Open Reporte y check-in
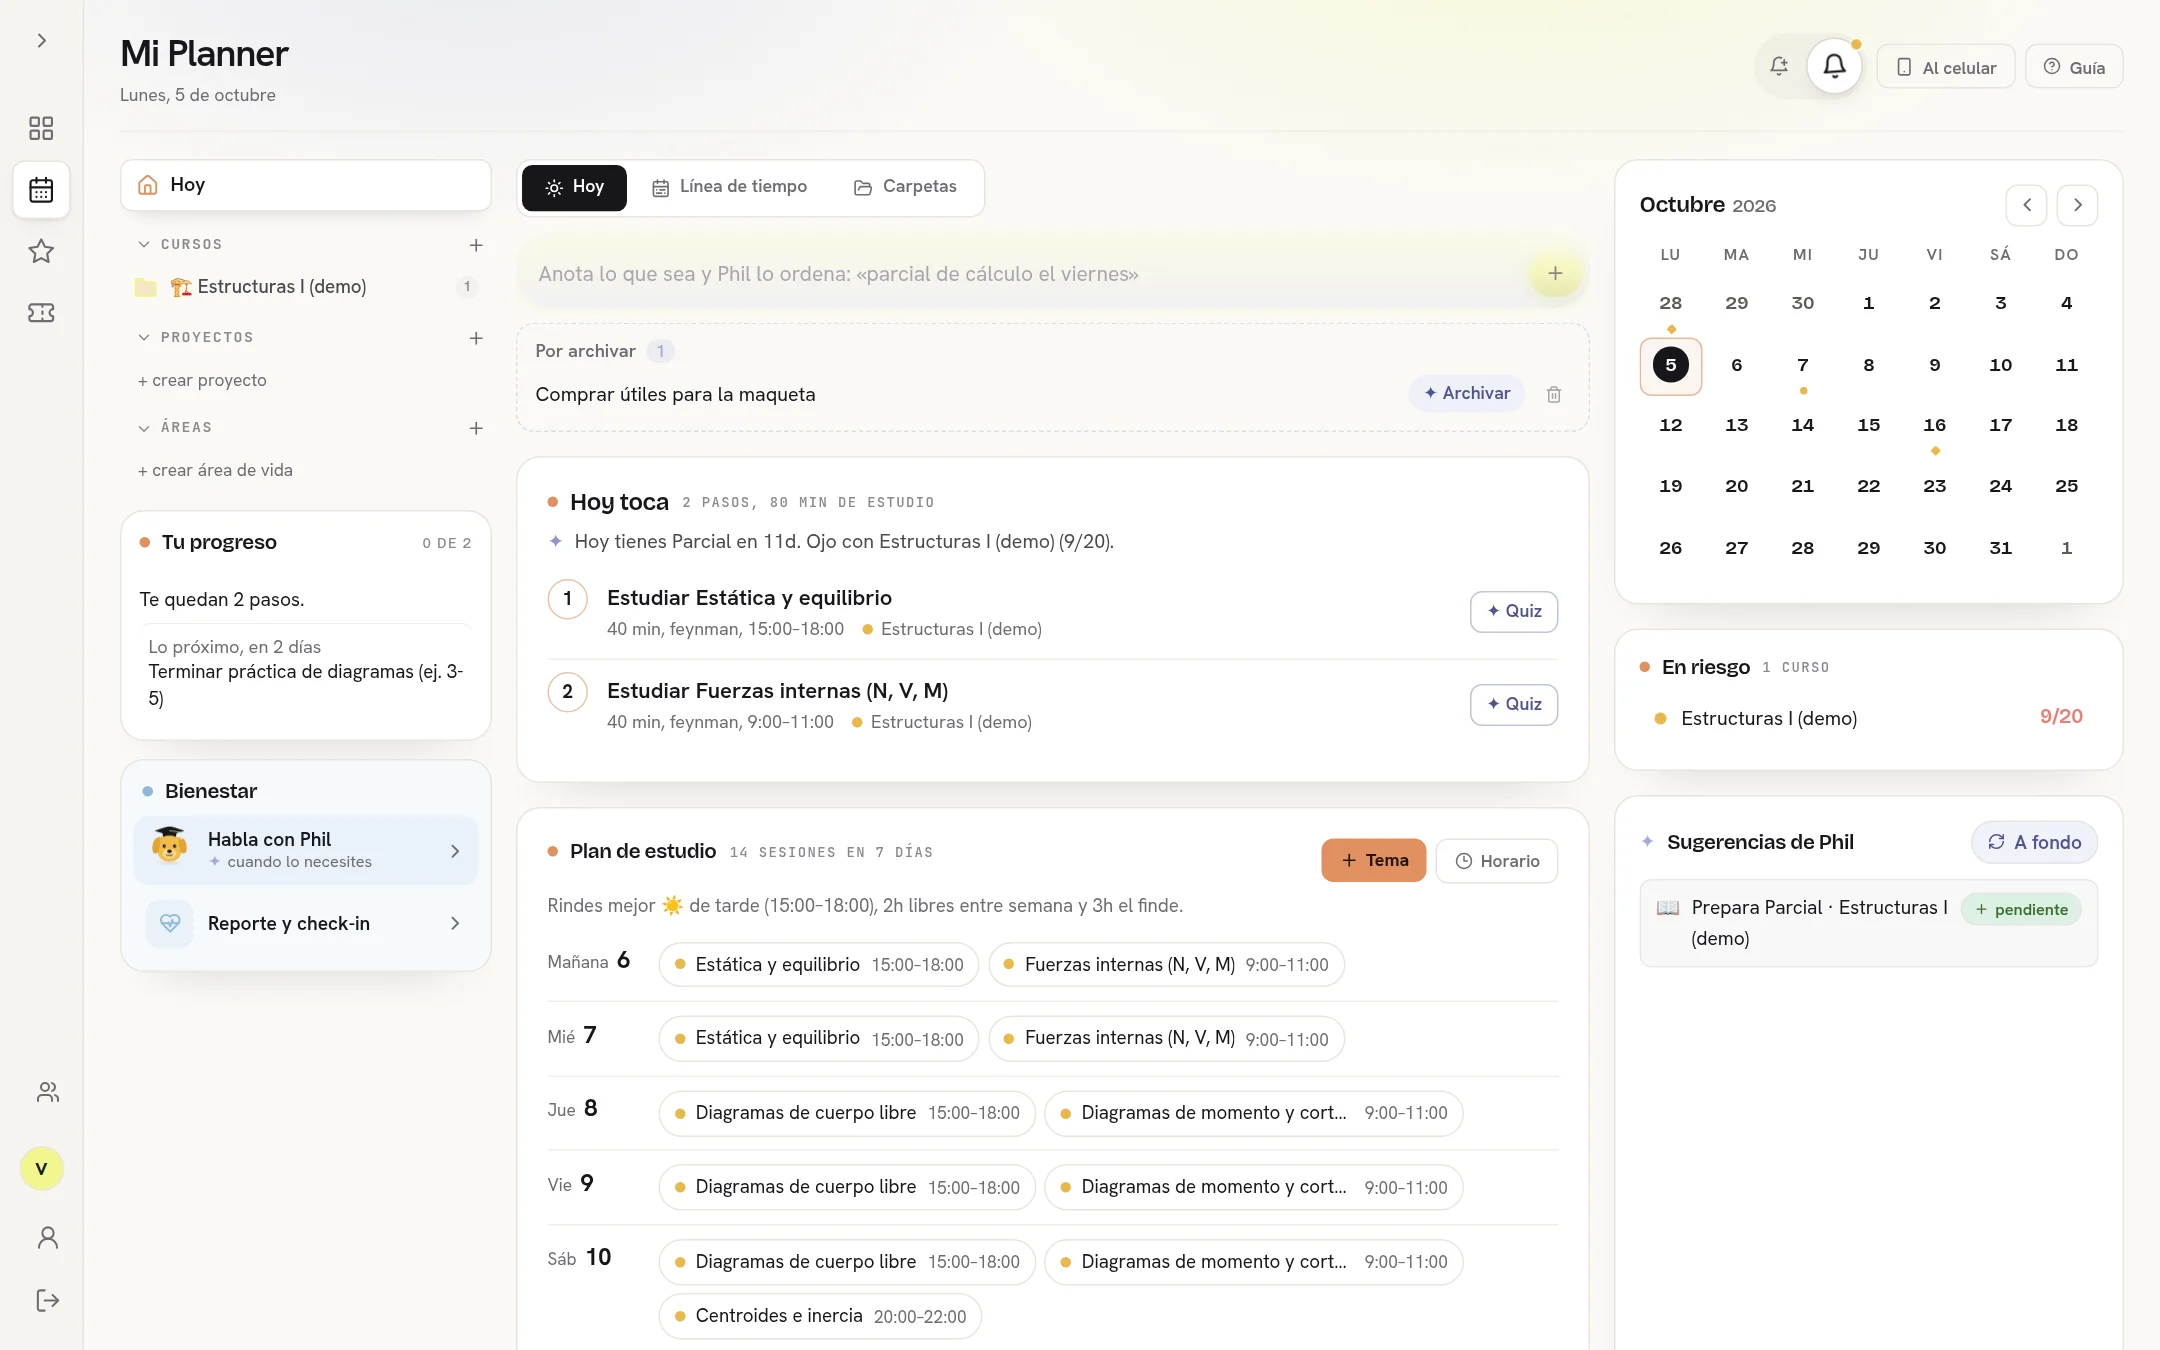 pos(306,923)
